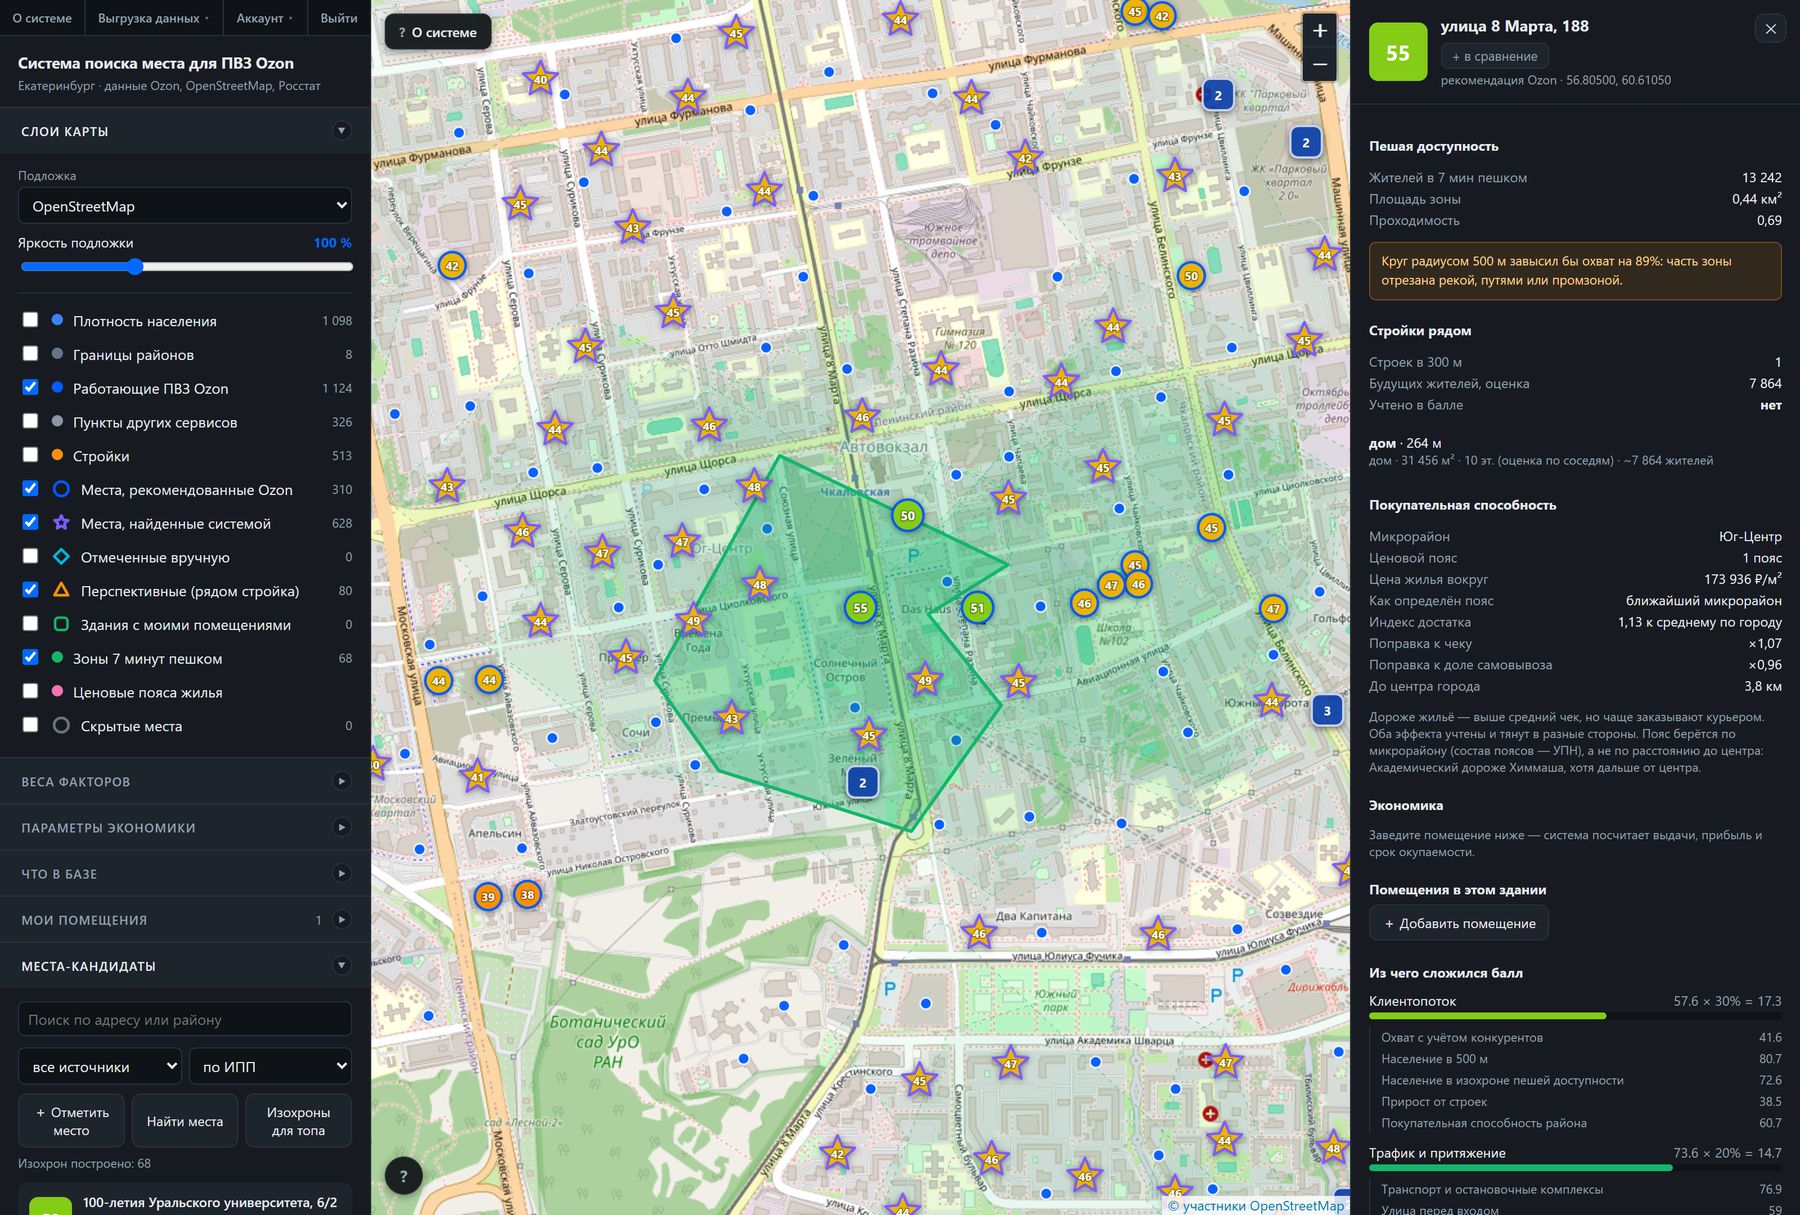Uncheck Перспективные (рядом стройка) checkbox
Image resolution: width=1800 pixels, height=1215 pixels.
30,590
